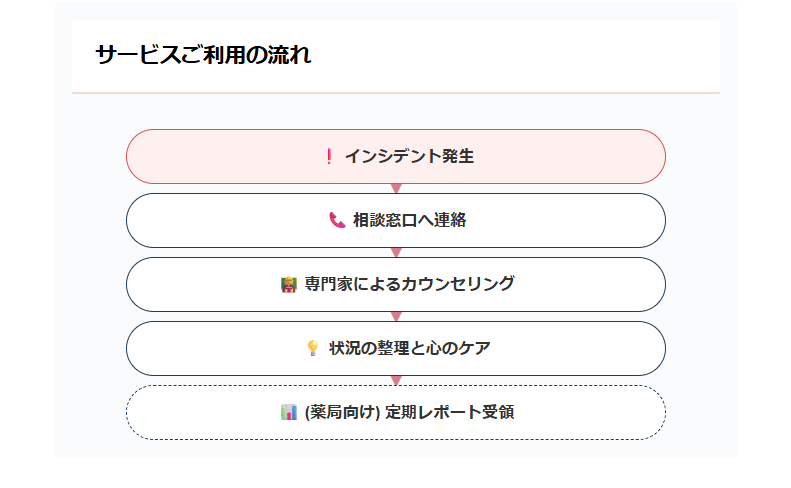Click the pink telephone receiver icon
Screen dimensions: 791x488
tap(337, 220)
